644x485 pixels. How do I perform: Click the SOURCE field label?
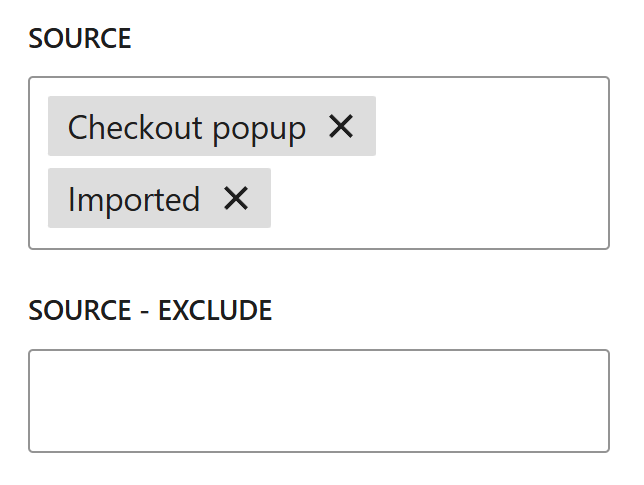click(80, 39)
